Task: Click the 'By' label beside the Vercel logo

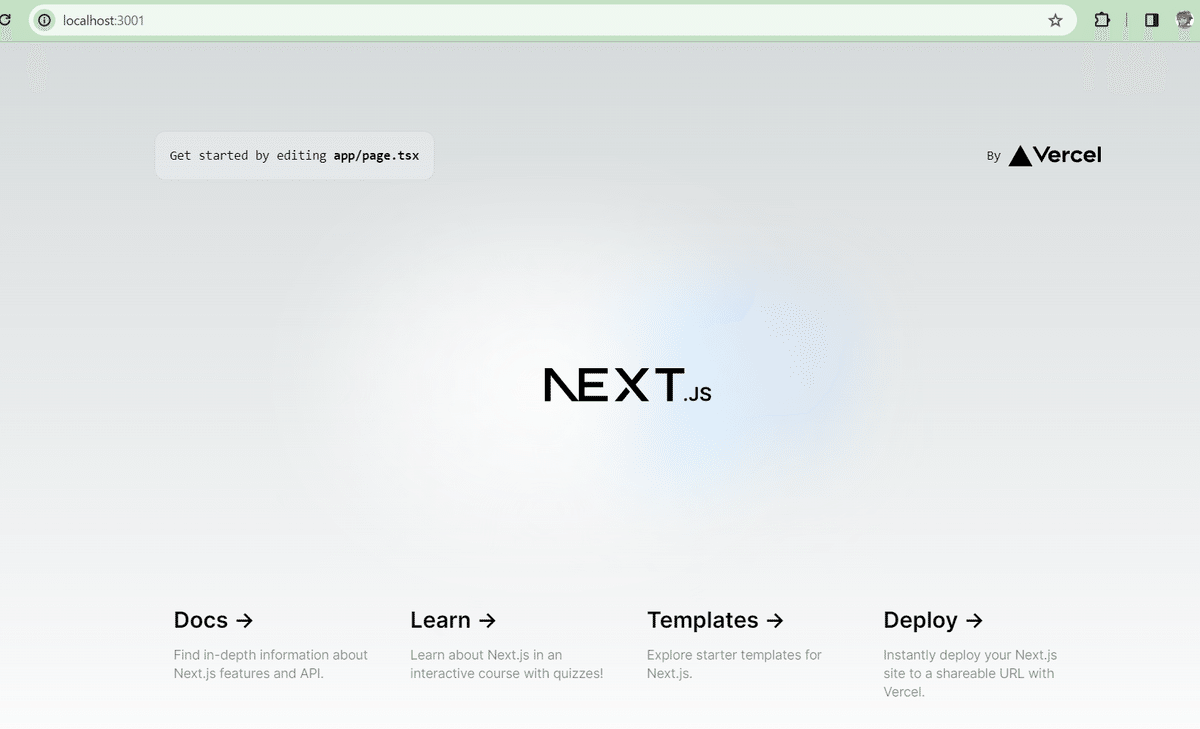Action: [993, 156]
